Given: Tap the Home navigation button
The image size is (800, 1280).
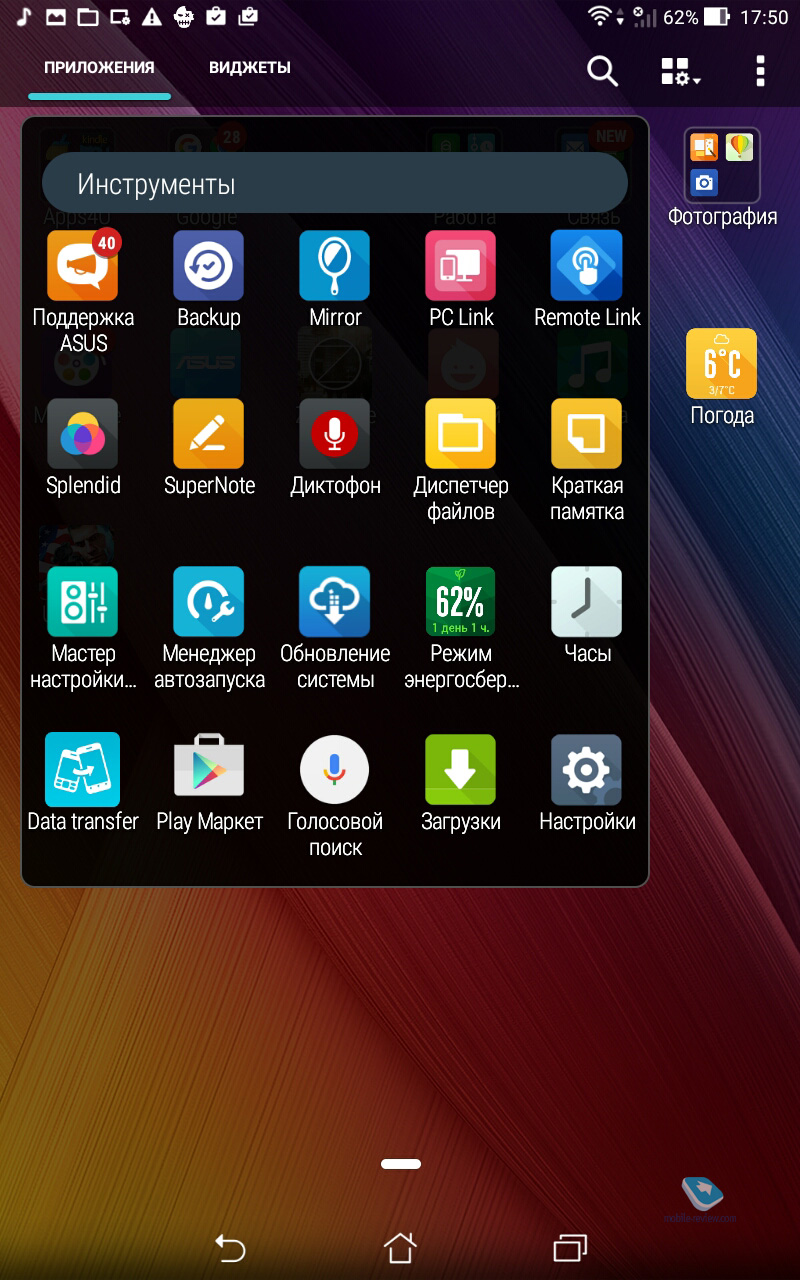Looking at the screenshot, I should [400, 1247].
